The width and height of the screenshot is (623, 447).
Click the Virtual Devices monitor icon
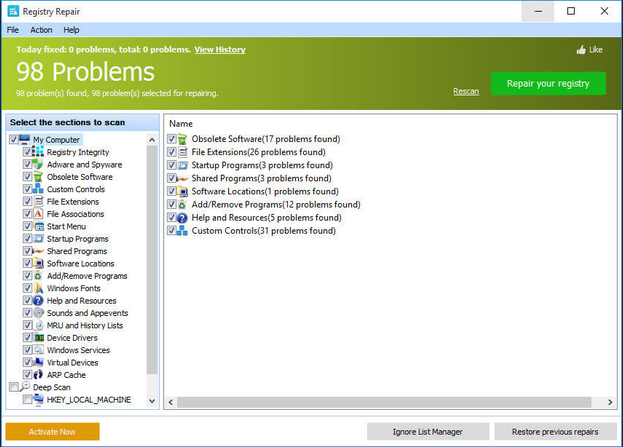pyautogui.click(x=38, y=362)
